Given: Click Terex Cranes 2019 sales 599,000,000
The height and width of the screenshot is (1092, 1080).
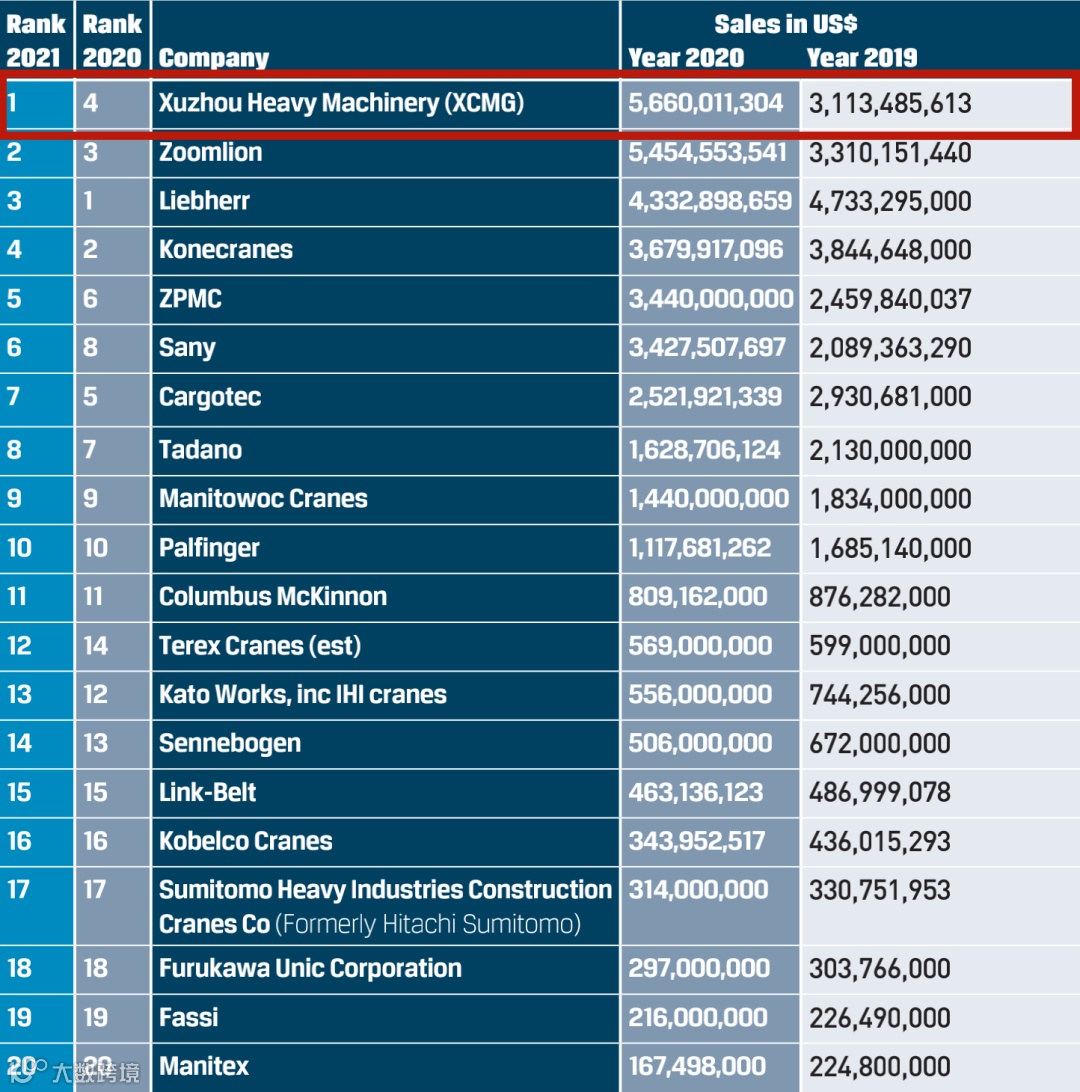Looking at the screenshot, I should coord(879,646).
